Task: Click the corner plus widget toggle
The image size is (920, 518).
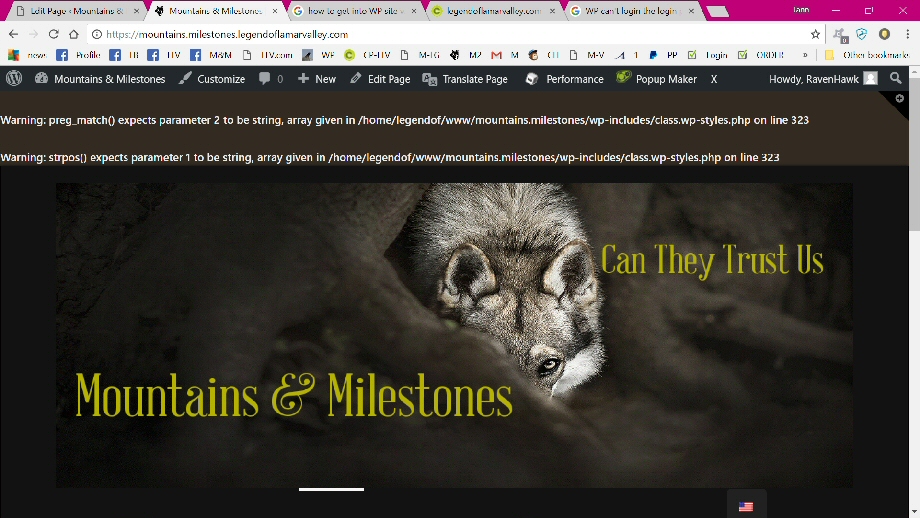Action: coord(900,98)
